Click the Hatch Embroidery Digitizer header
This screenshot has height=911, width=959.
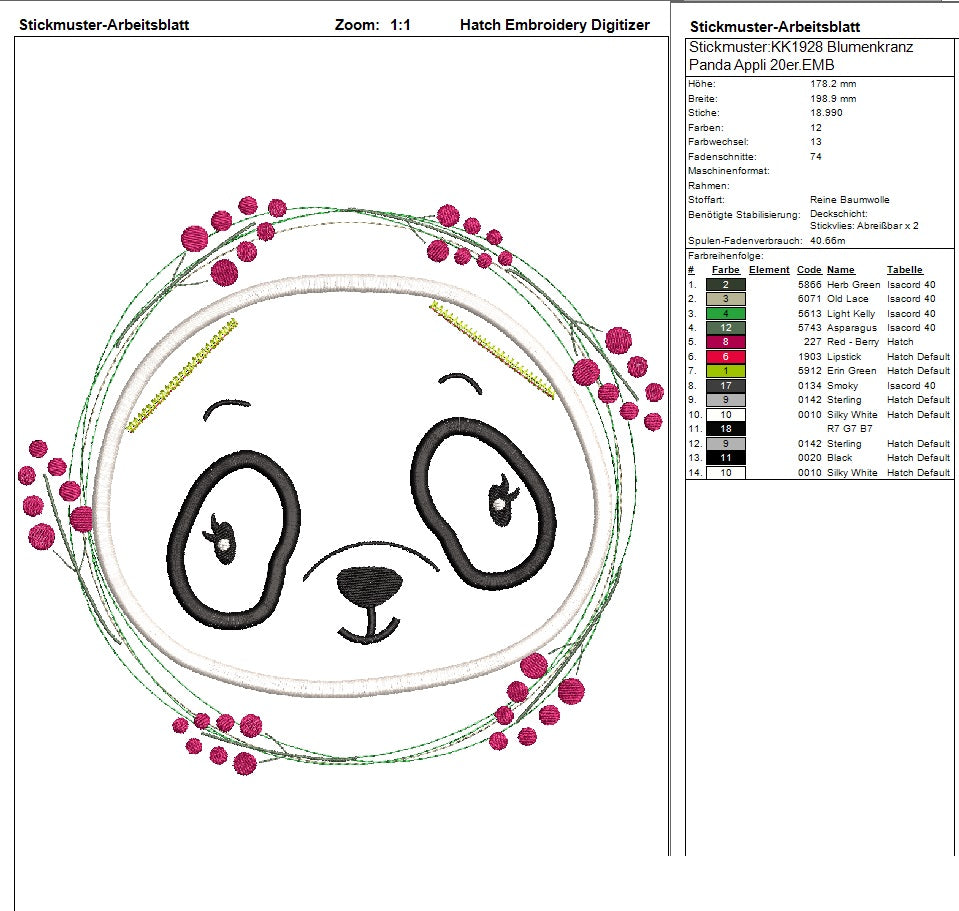pyautogui.click(x=555, y=25)
